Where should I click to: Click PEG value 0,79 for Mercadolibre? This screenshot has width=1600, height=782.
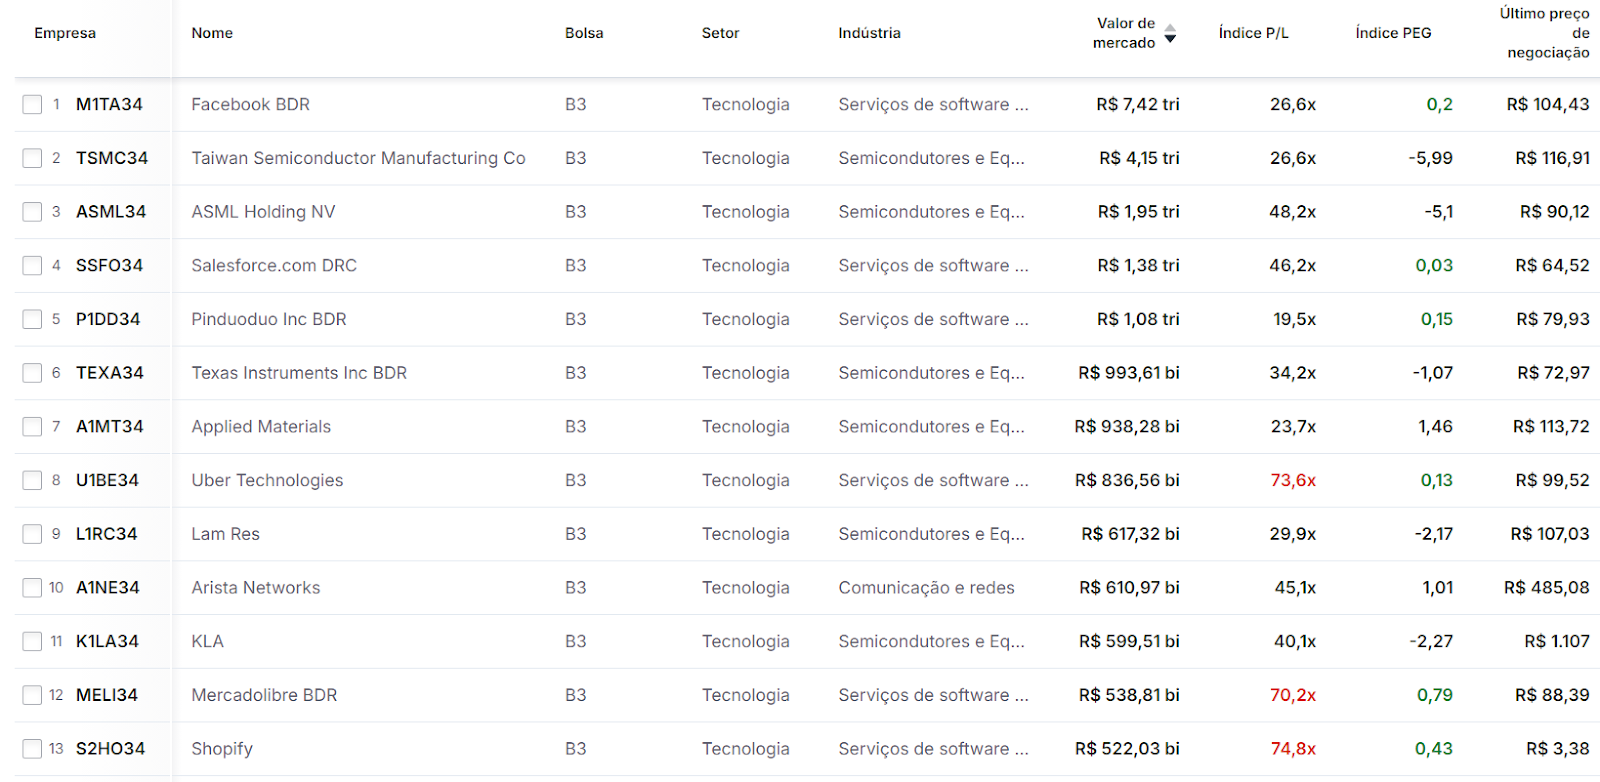[x=1435, y=695]
